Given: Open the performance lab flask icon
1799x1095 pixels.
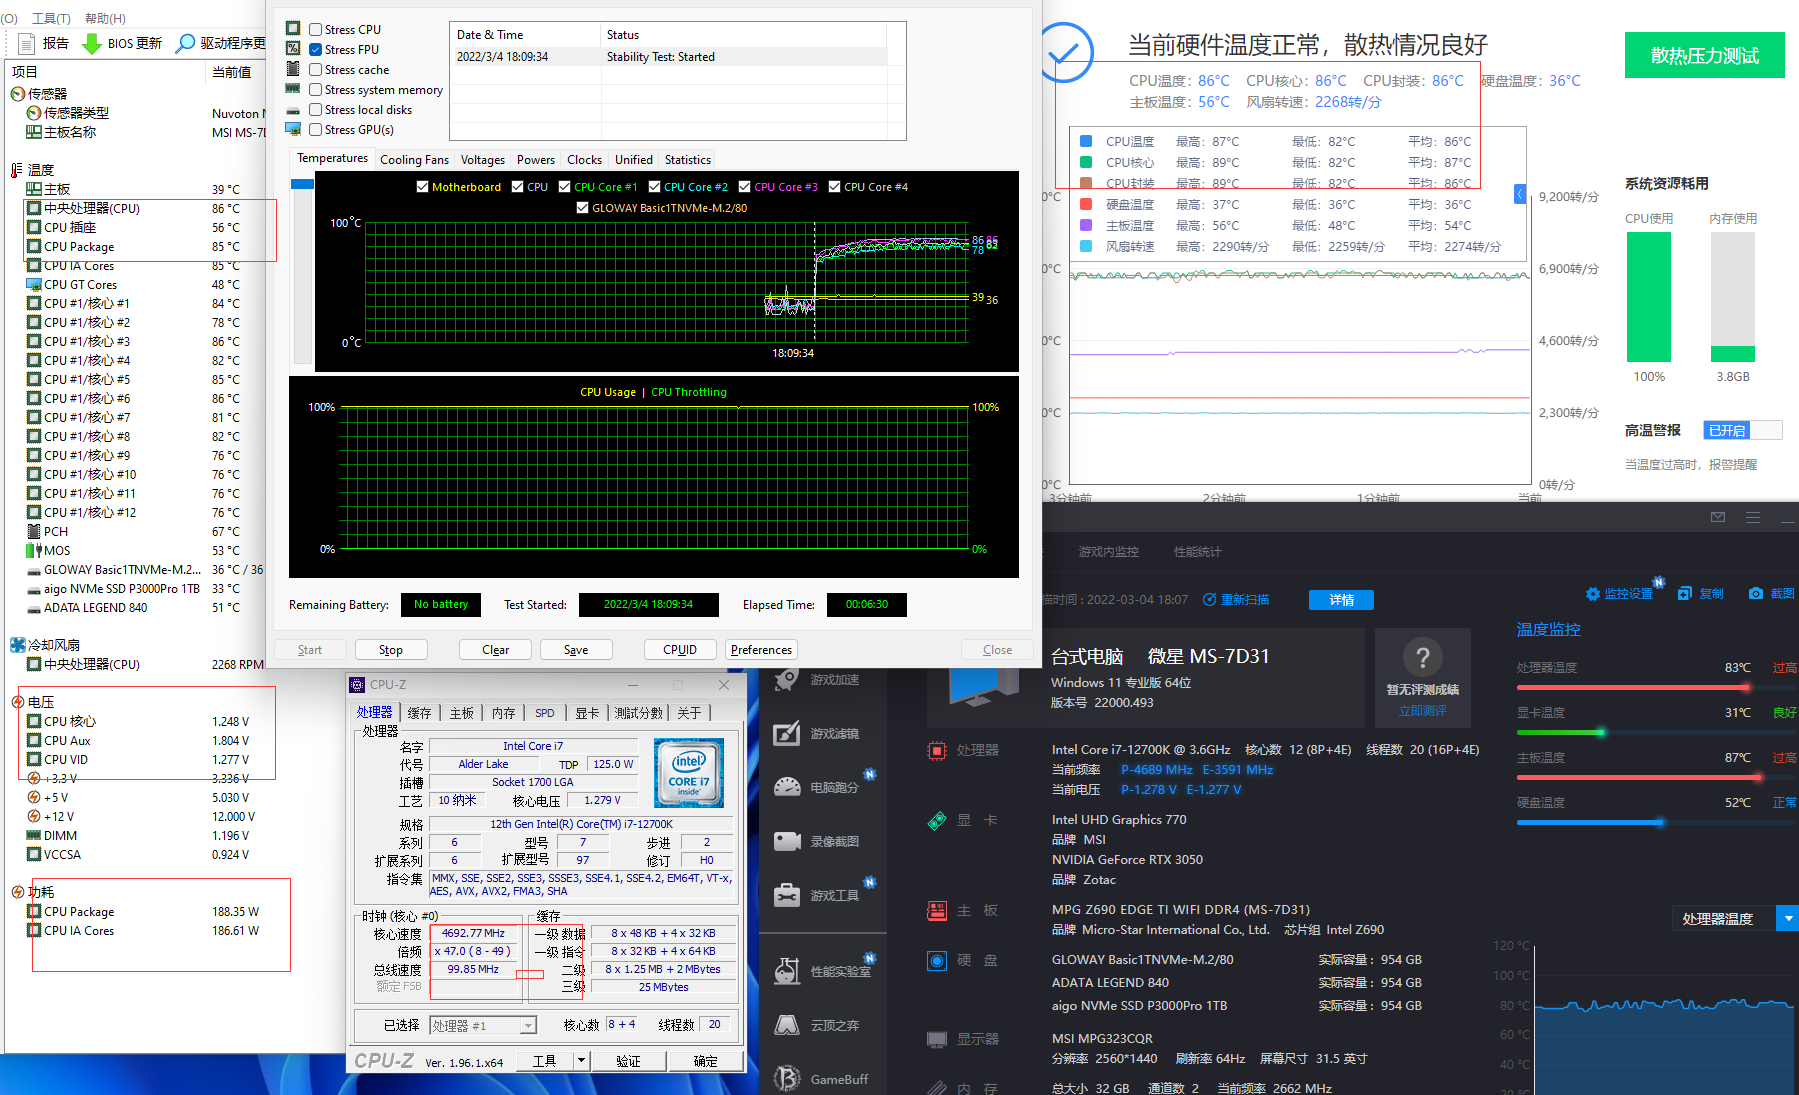Looking at the screenshot, I should (x=787, y=970).
